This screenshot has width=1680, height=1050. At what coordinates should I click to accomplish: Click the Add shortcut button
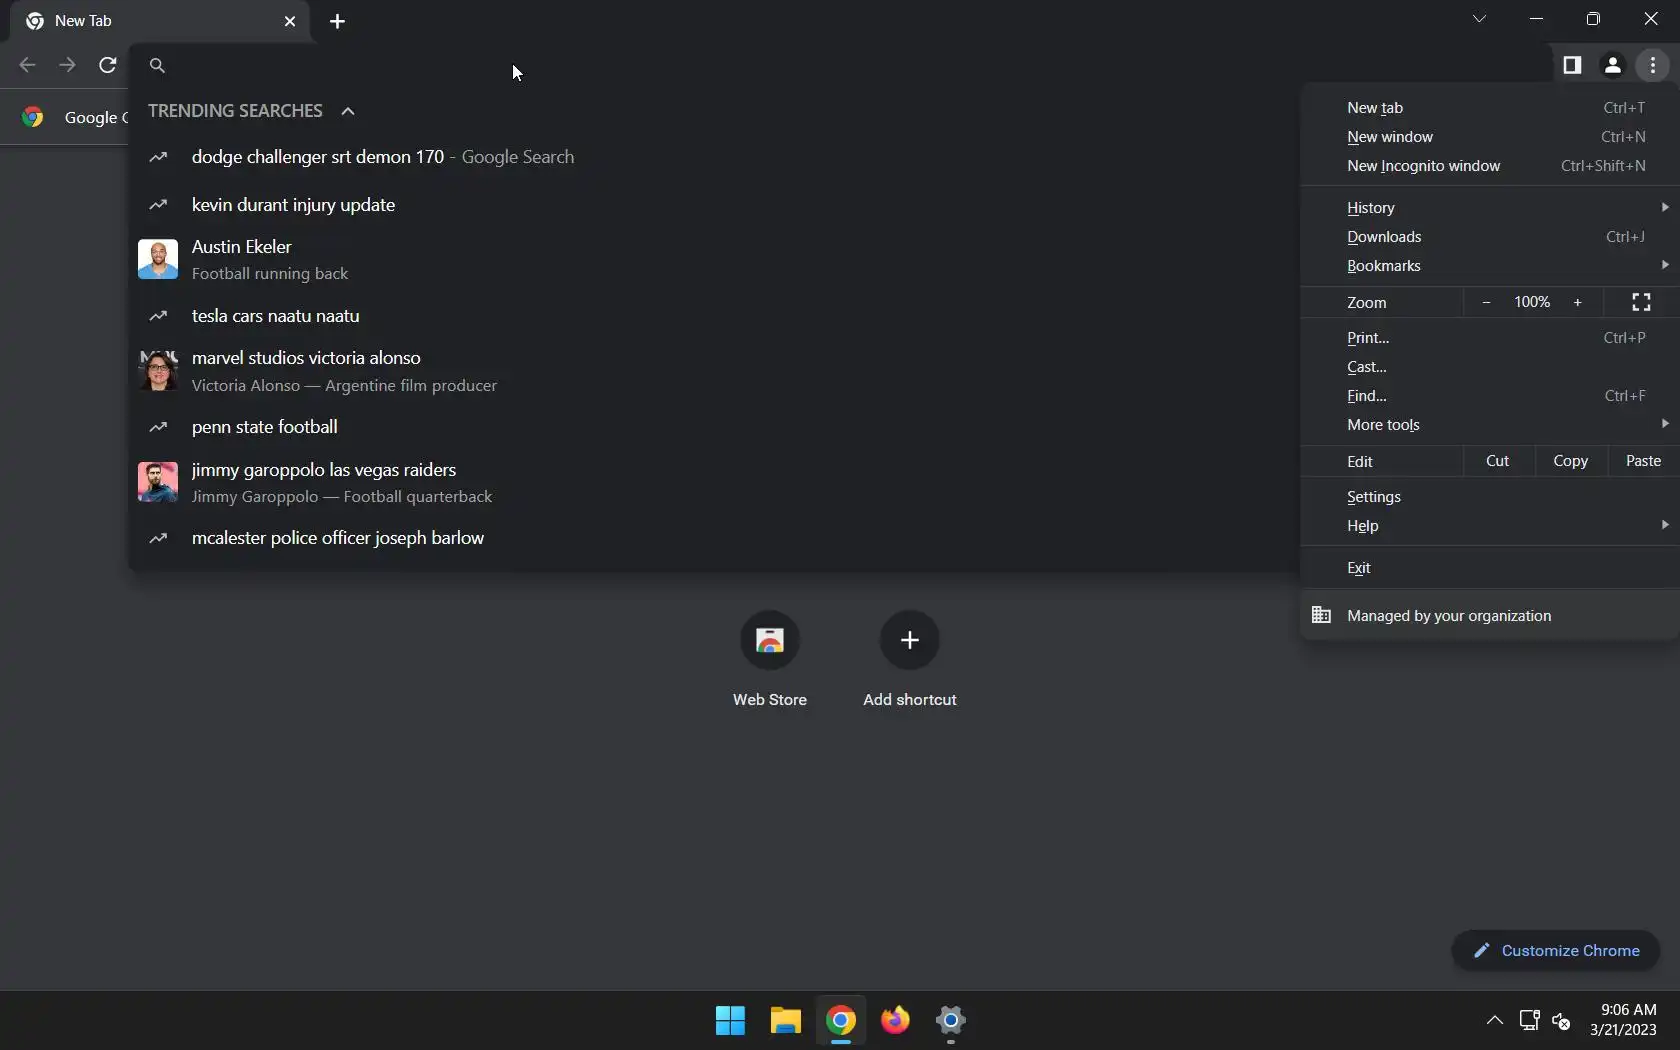coord(910,658)
